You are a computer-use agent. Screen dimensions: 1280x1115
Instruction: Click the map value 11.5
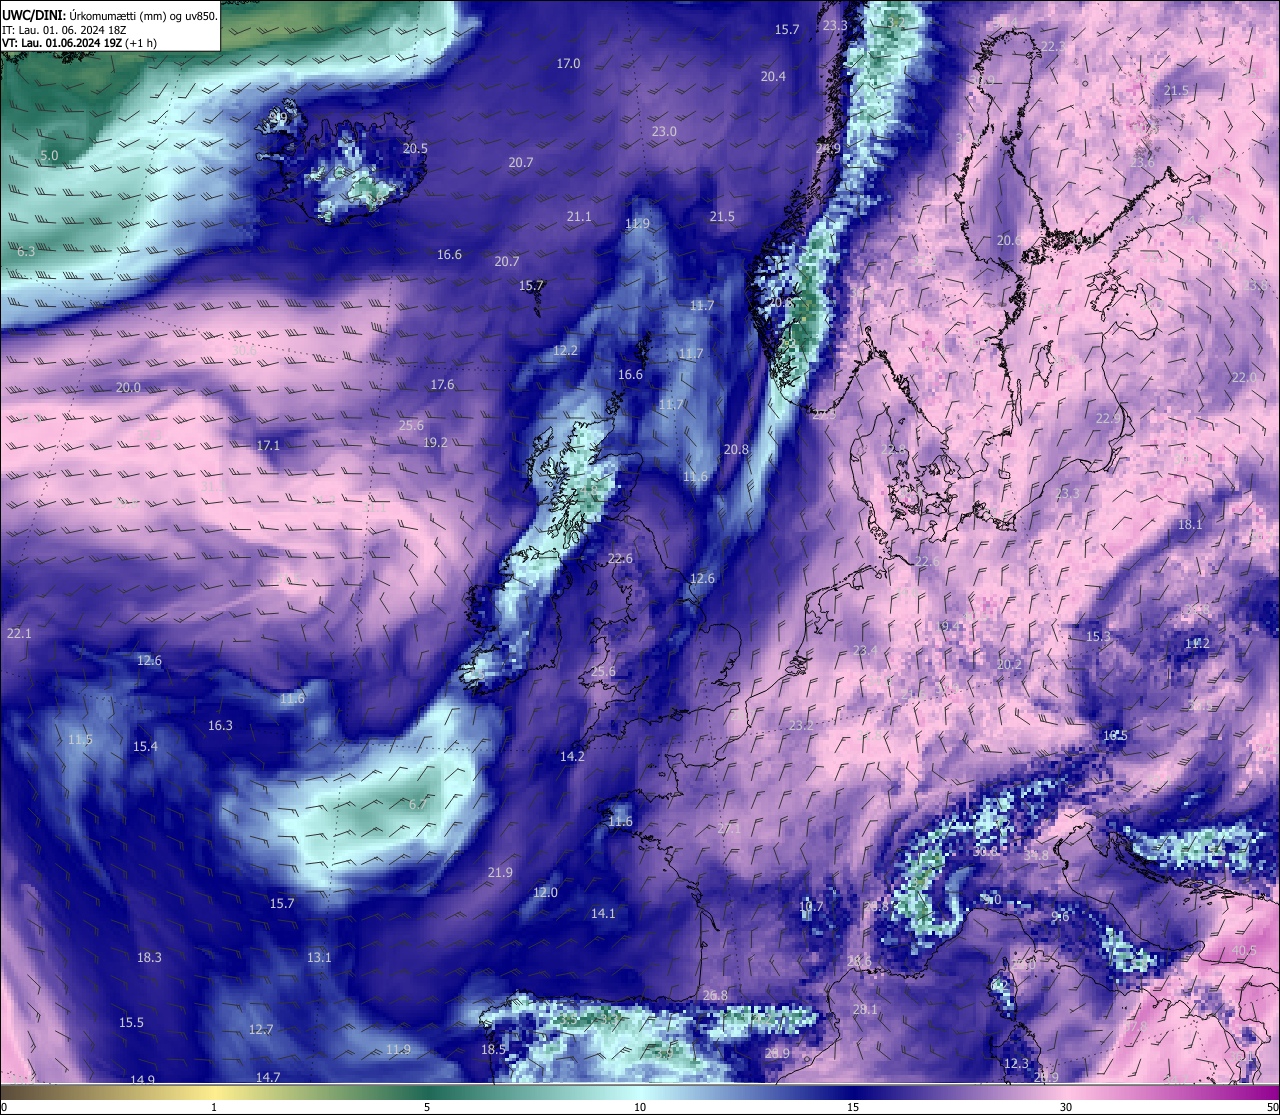80,740
